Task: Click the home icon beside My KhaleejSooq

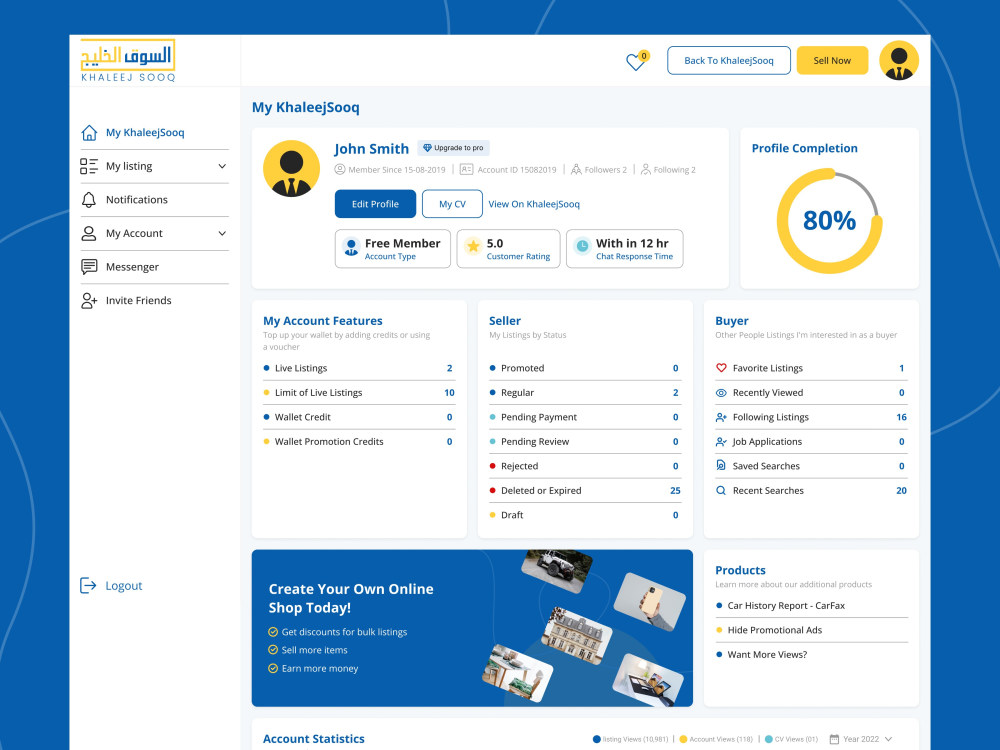Action: [89, 133]
